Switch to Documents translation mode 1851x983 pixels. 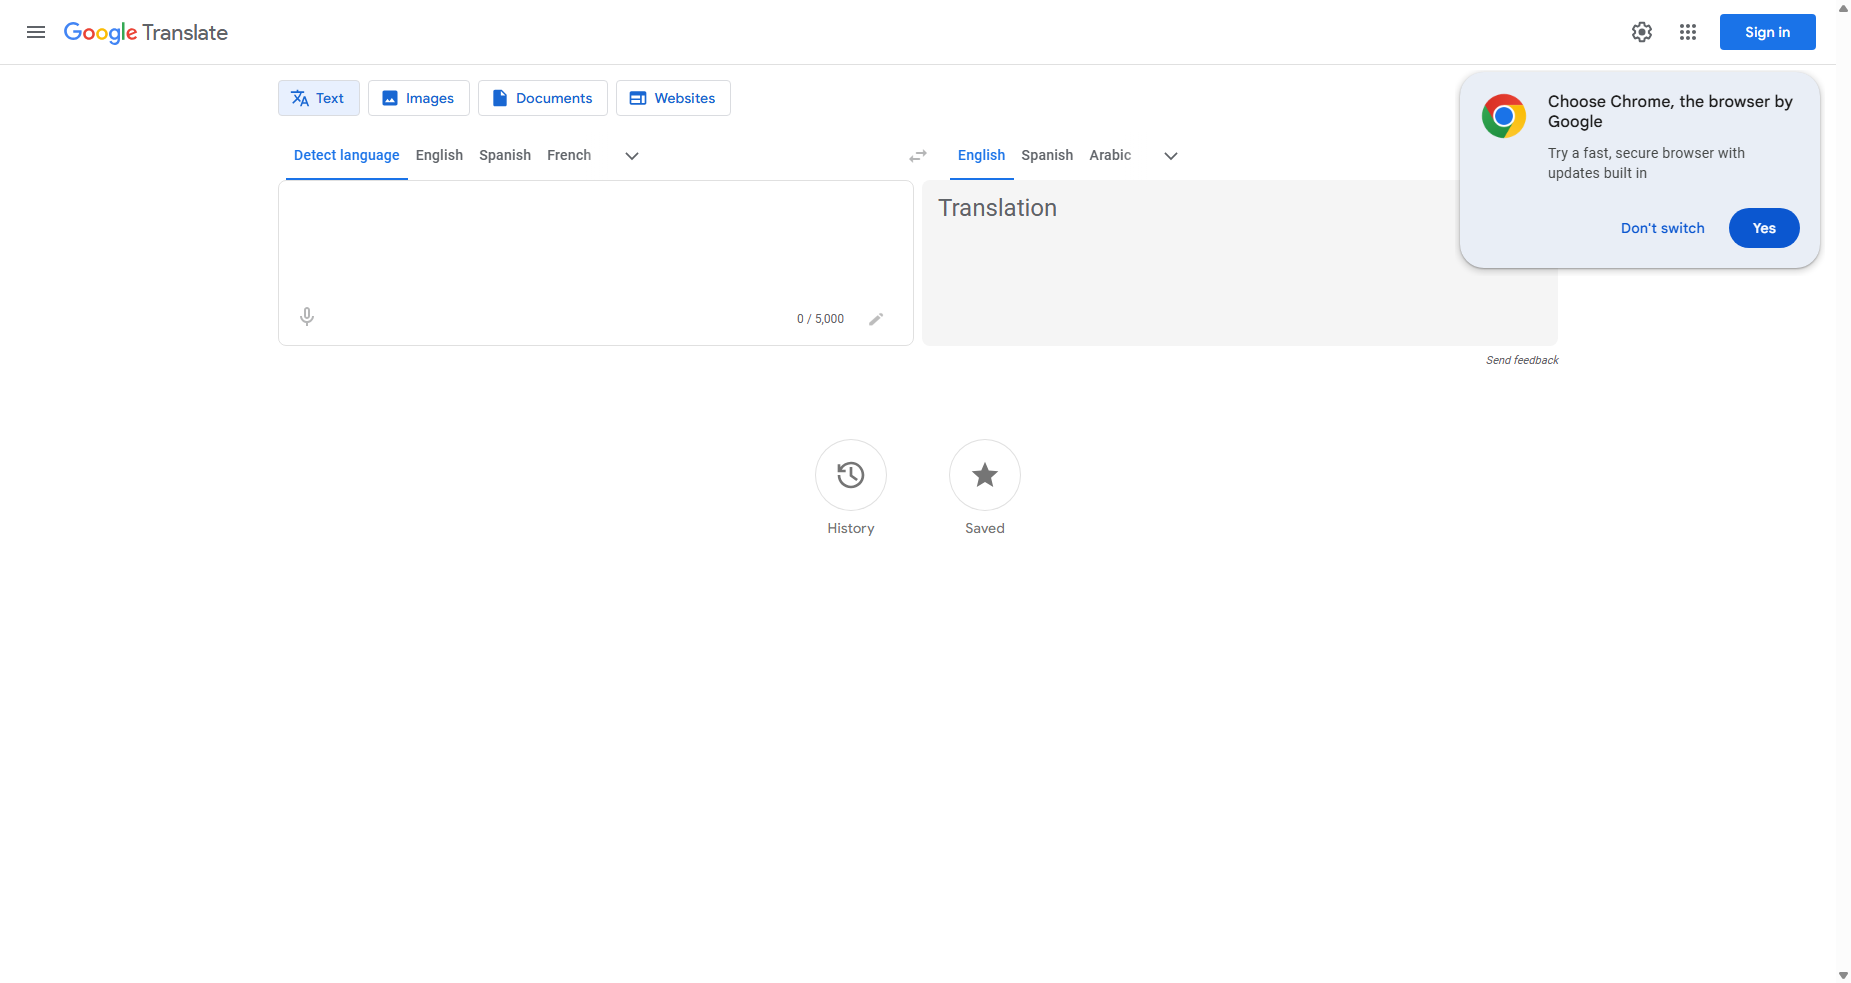click(542, 98)
